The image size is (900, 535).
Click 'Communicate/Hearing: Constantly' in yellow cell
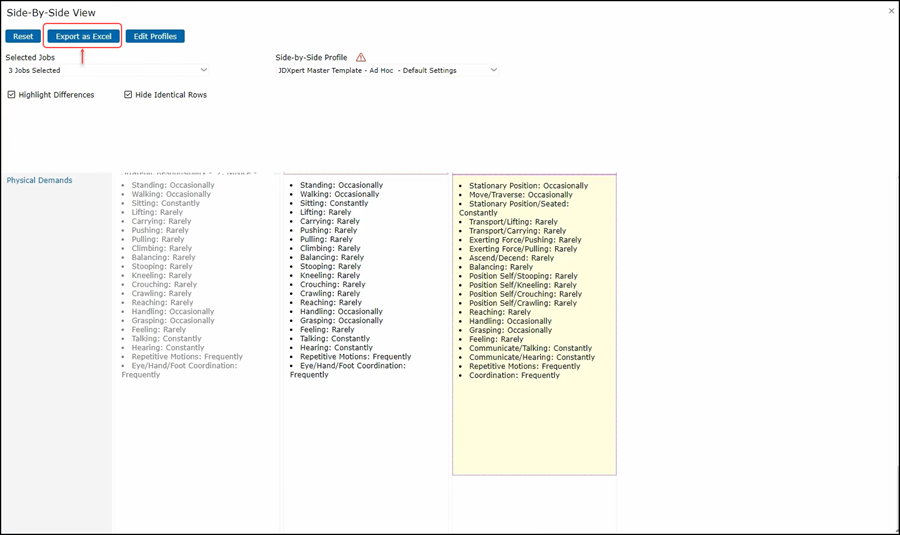coord(531,357)
